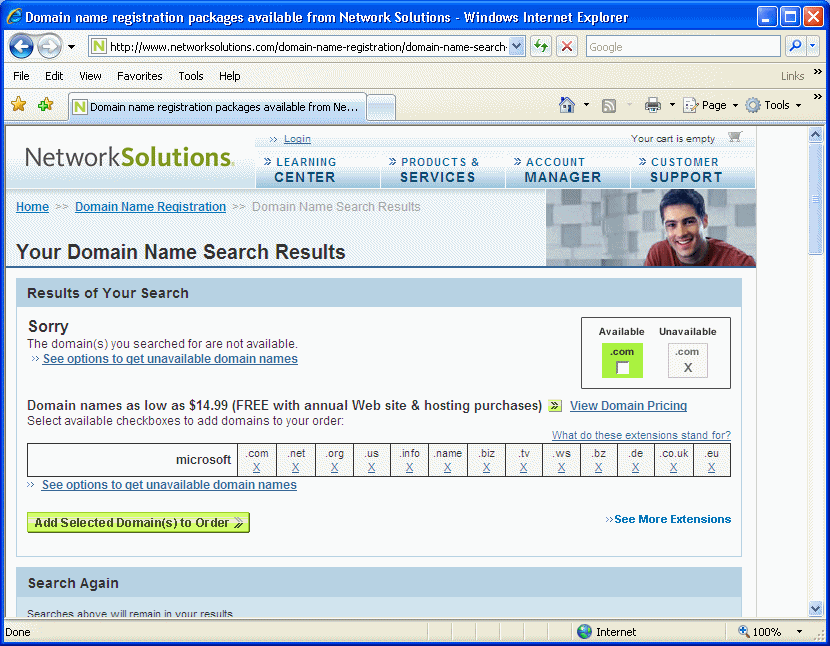Screen dimensions: 830x646
Task: Click the Home icon in command bar
Action: click(567, 105)
